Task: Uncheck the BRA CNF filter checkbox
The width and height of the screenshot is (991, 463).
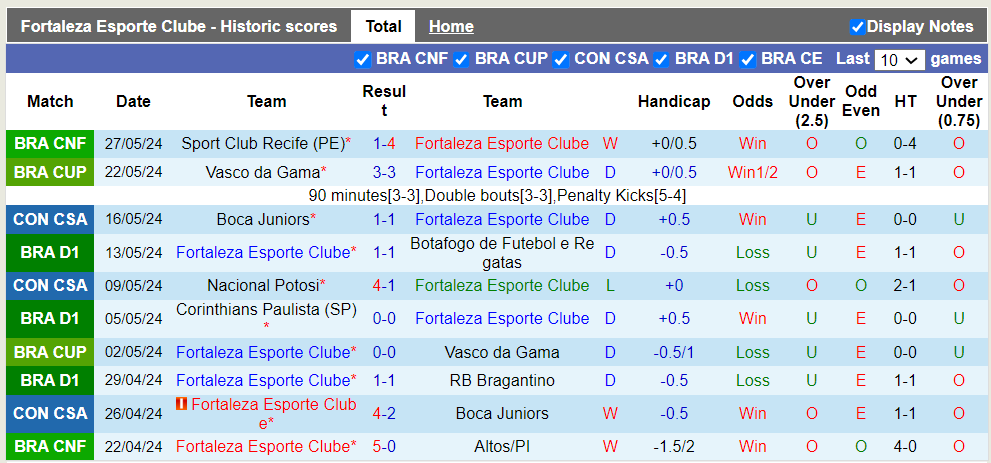Action: 363,59
